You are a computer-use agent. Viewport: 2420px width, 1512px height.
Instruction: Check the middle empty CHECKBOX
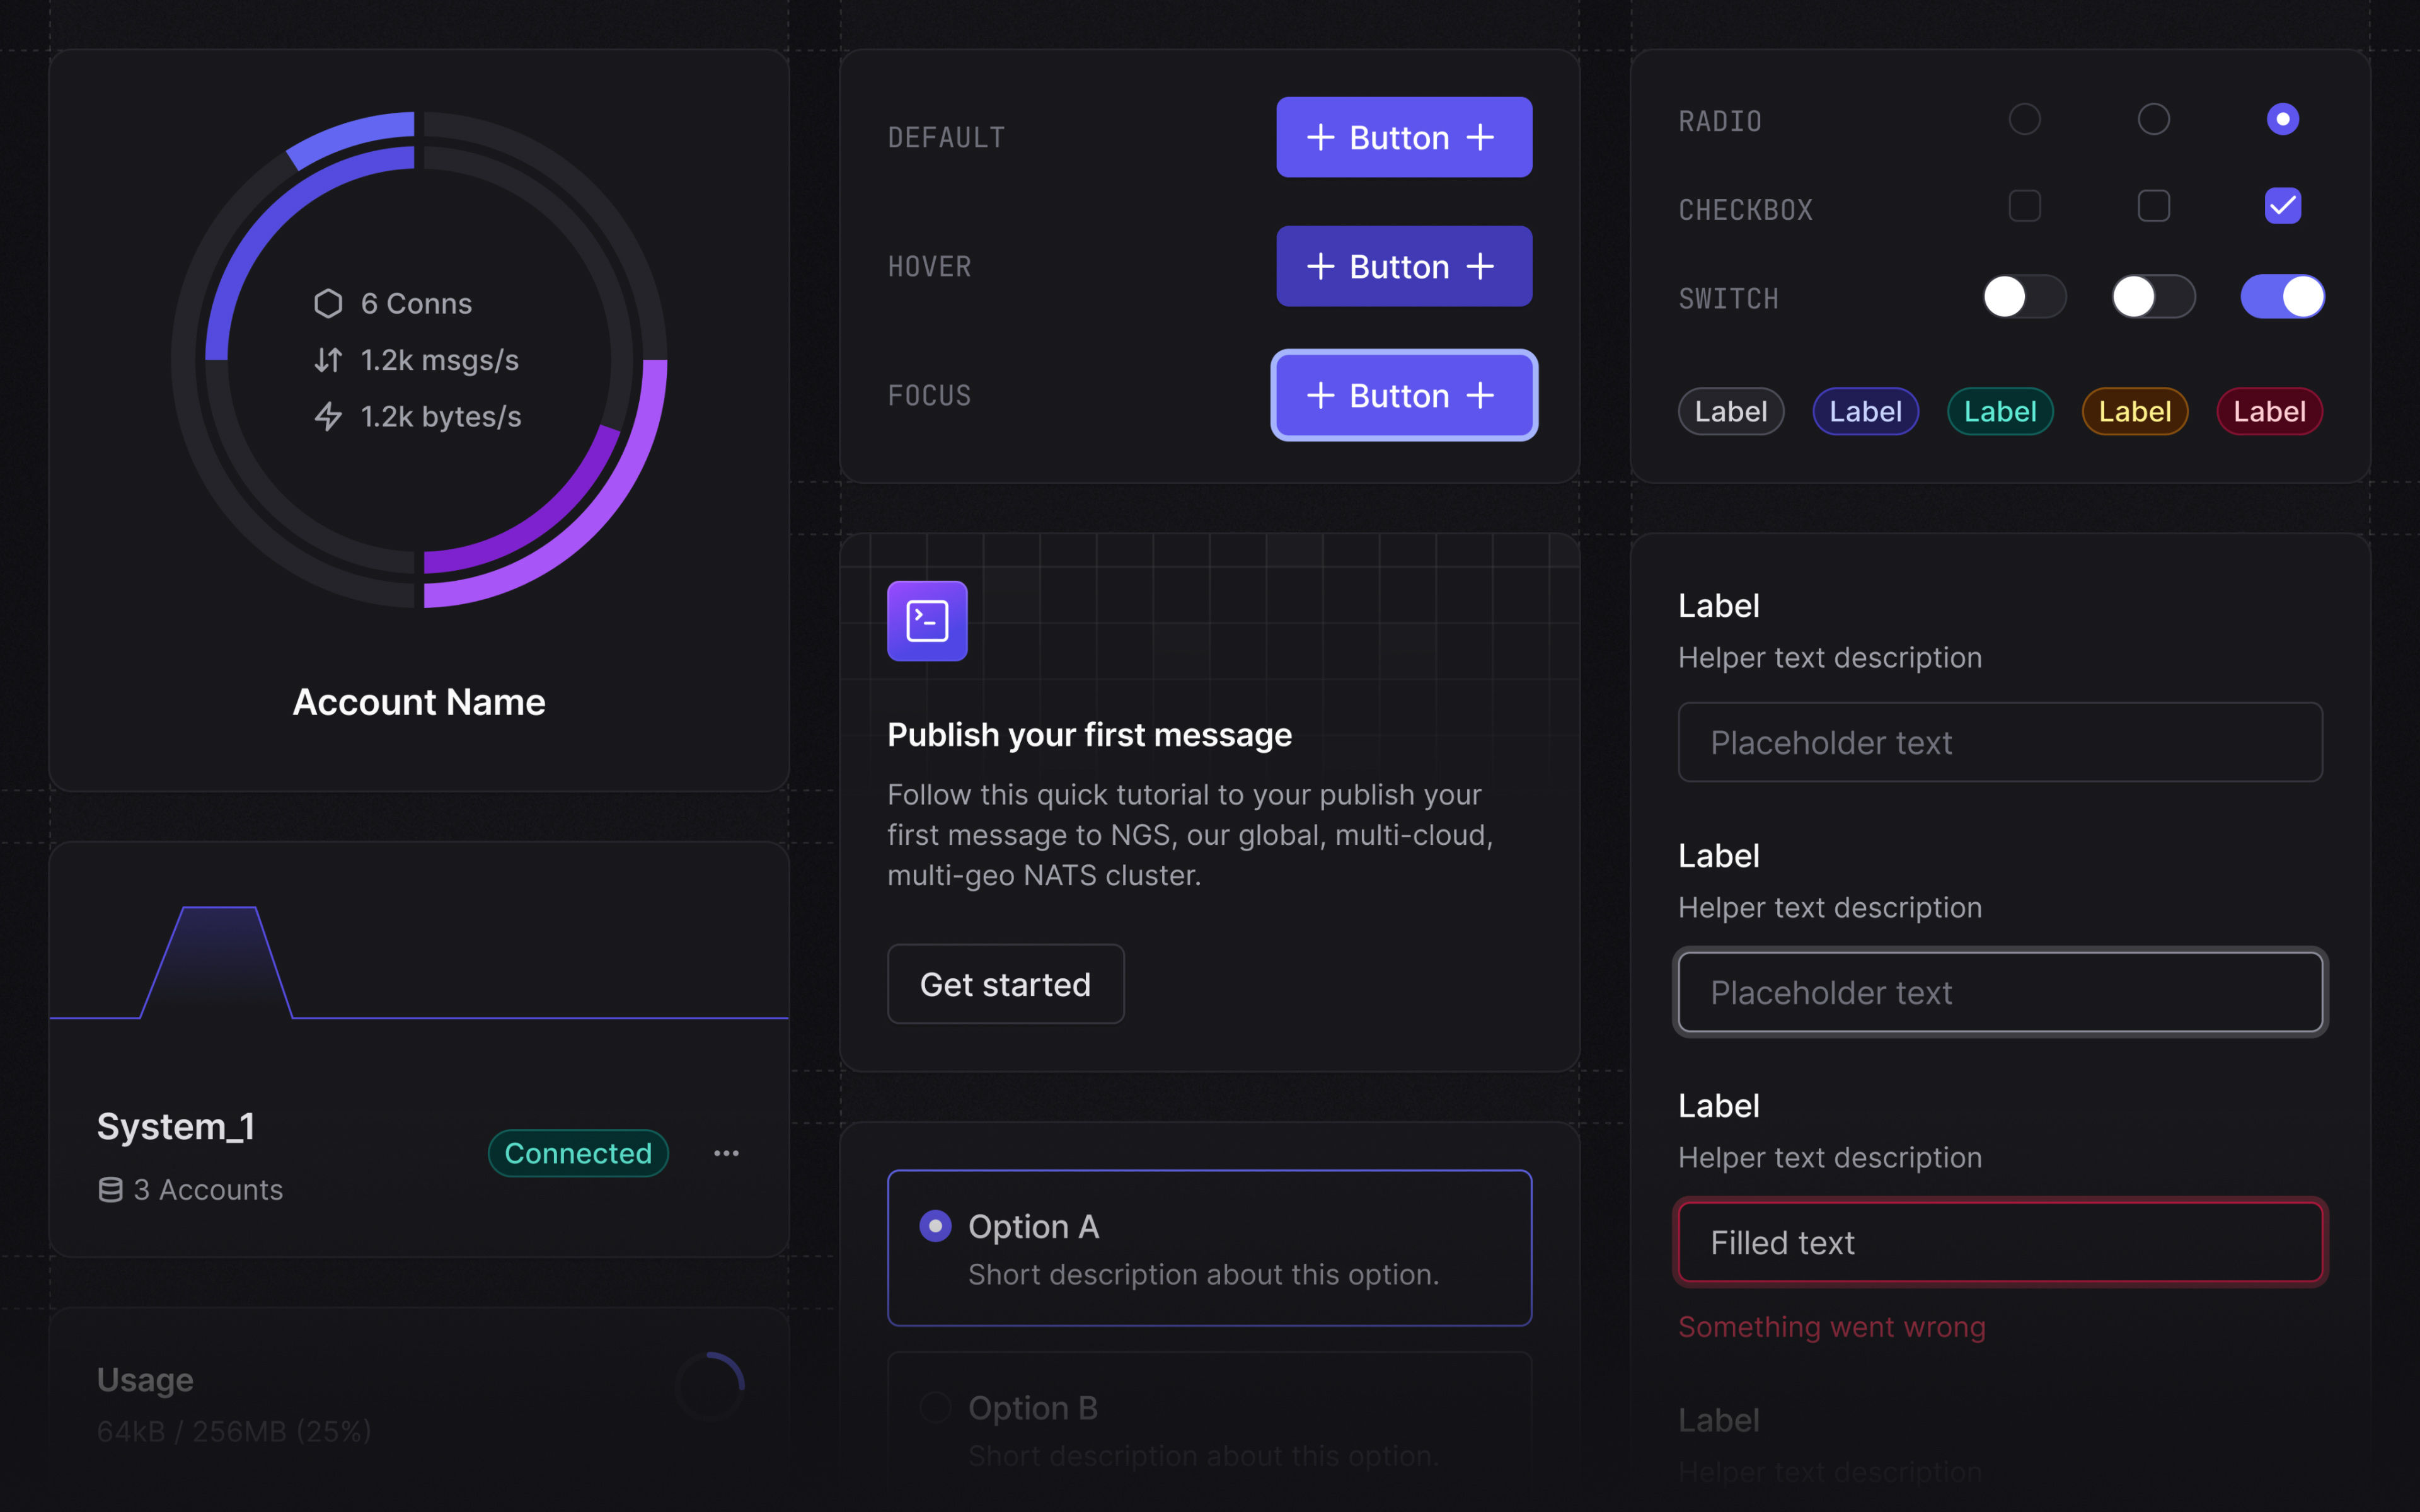pos(2154,206)
